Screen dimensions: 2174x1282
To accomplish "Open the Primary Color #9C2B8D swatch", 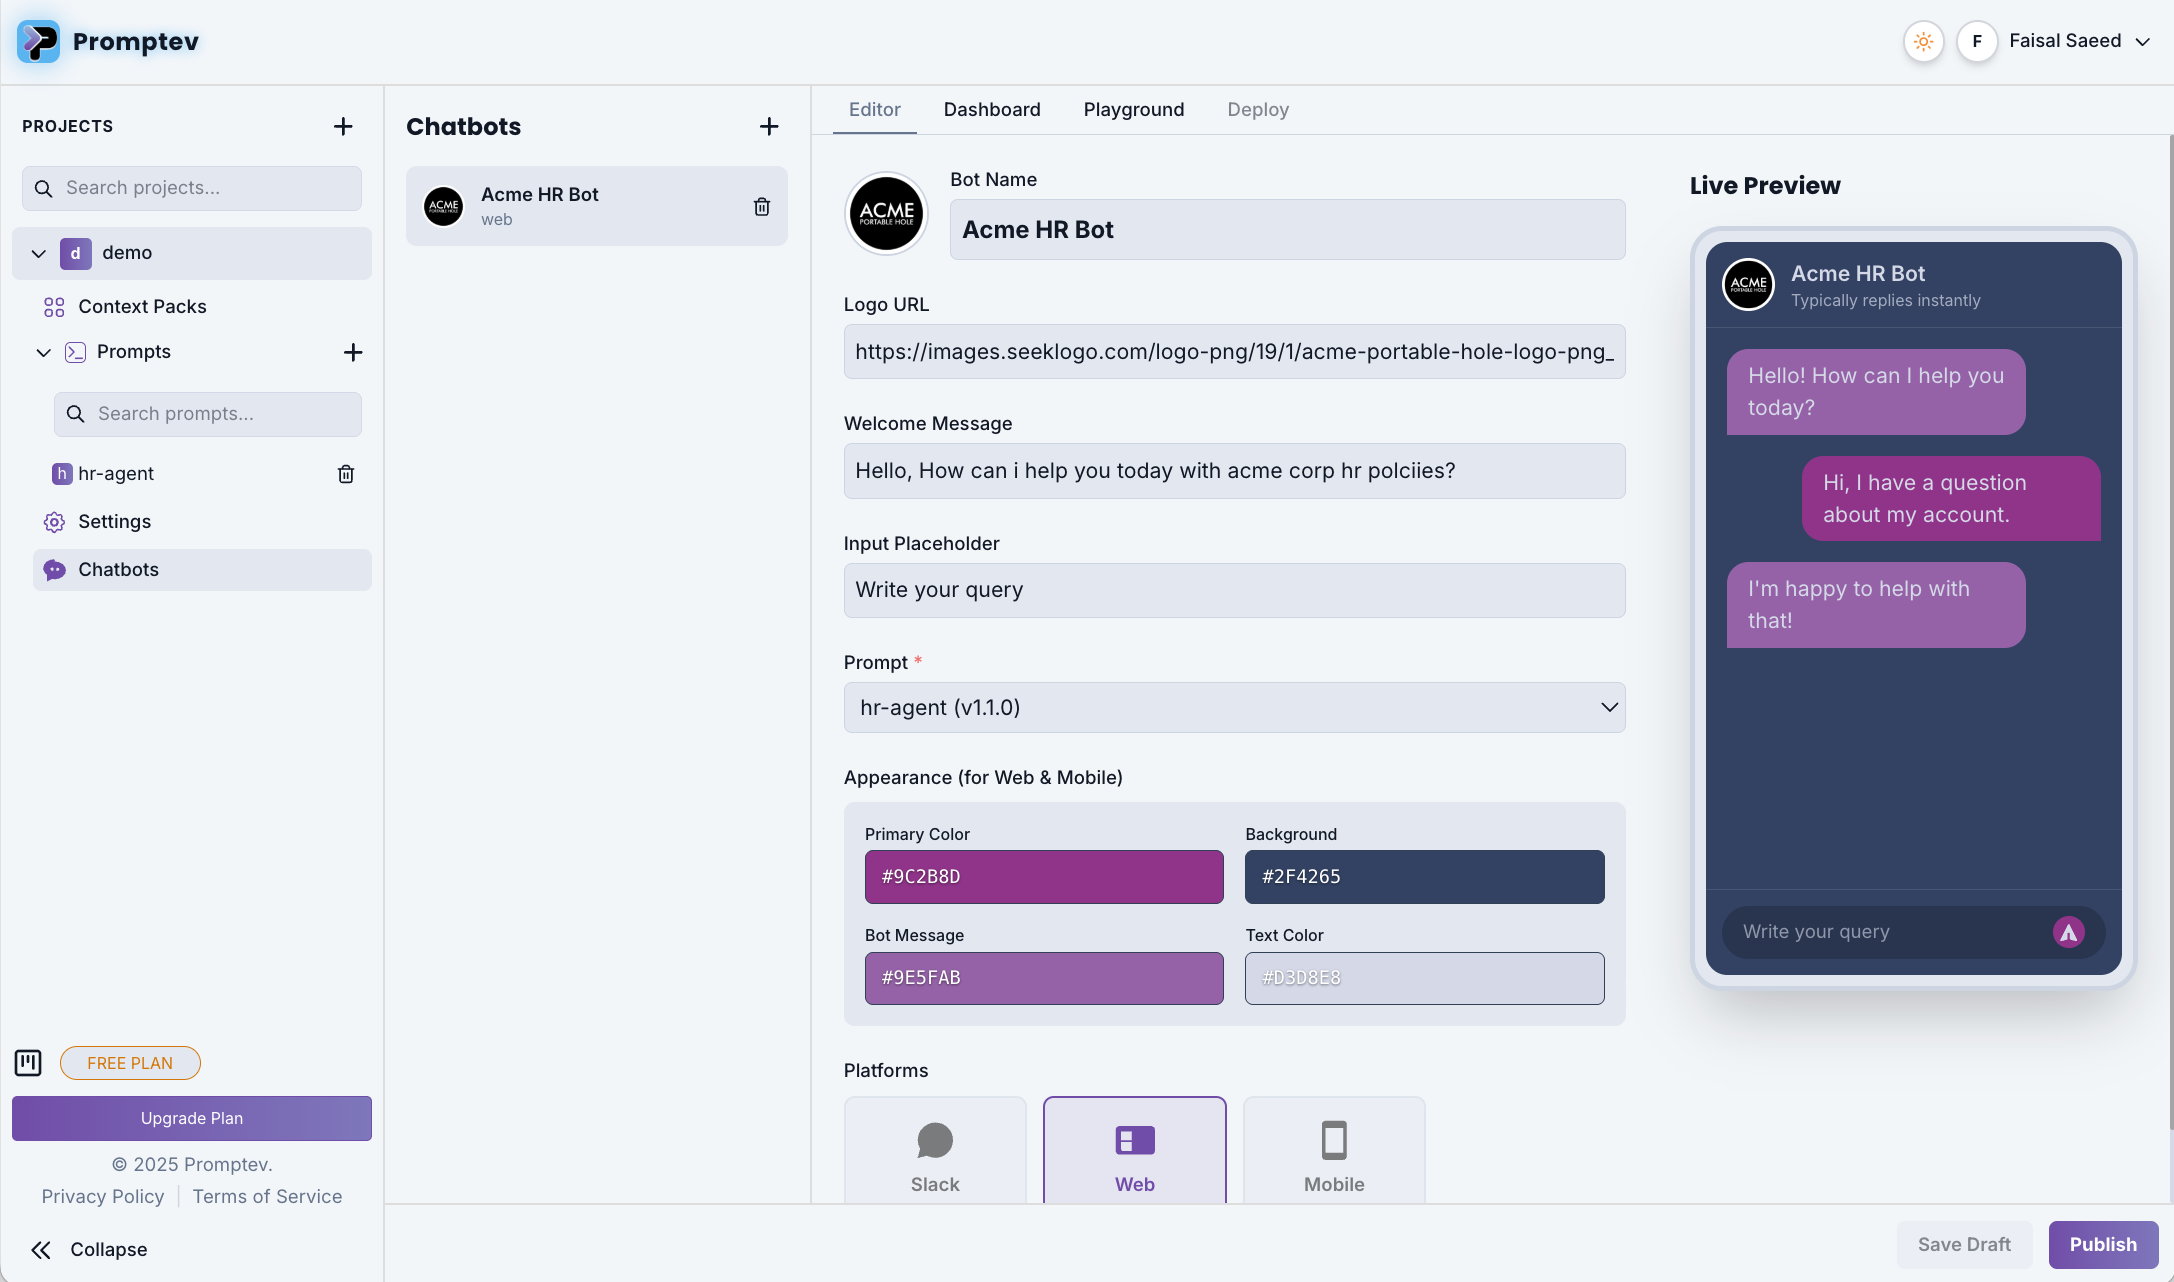I will [1043, 877].
